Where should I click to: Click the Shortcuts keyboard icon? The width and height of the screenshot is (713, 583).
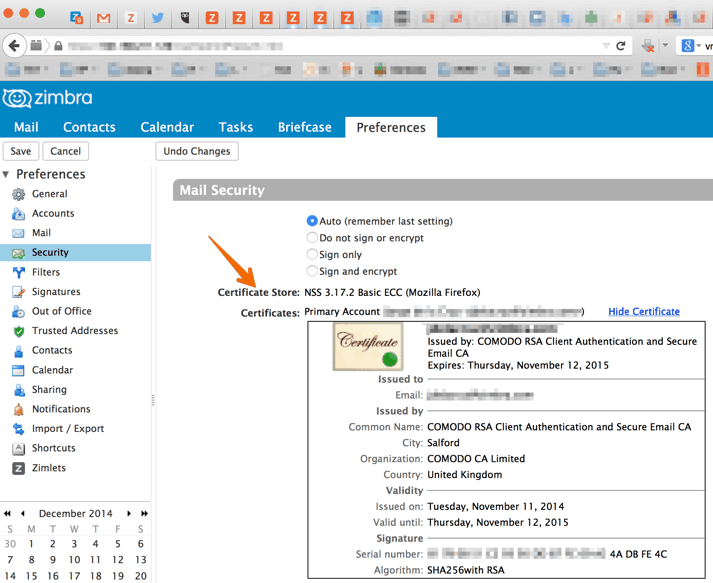[x=18, y=448]
